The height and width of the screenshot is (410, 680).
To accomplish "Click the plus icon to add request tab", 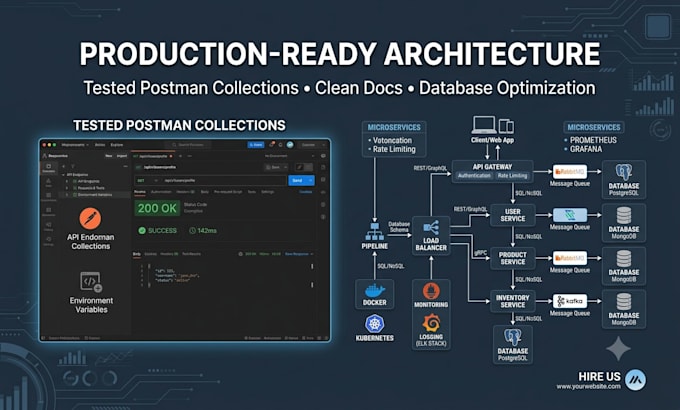I will pyautogui.click(x=180, y=156).
